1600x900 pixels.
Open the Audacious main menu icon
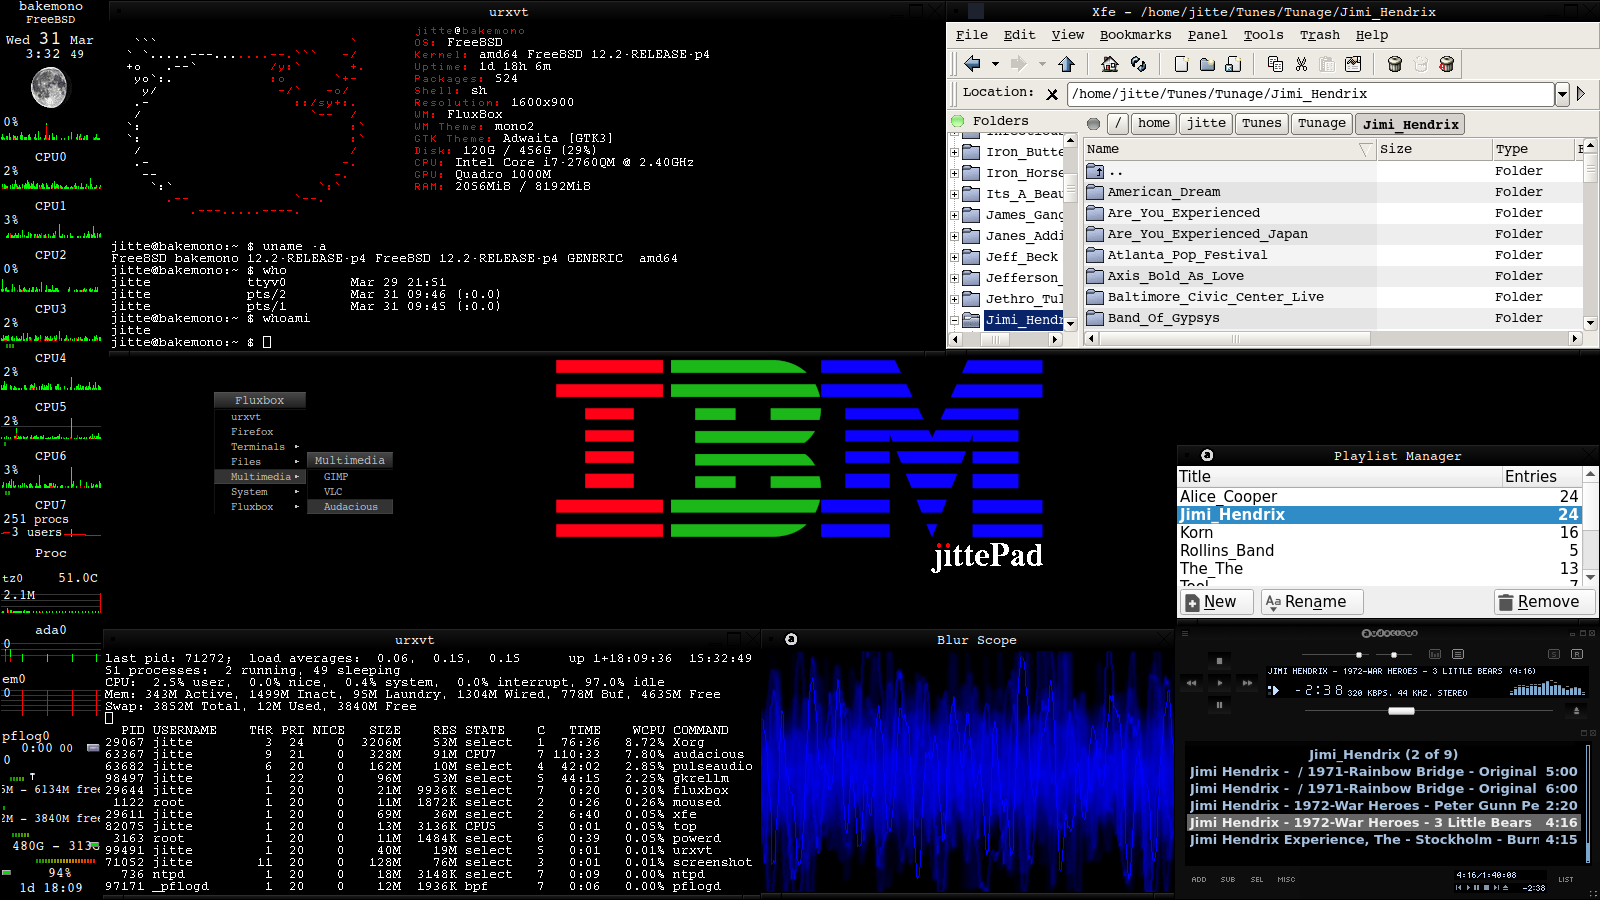tap(1185, 633)
